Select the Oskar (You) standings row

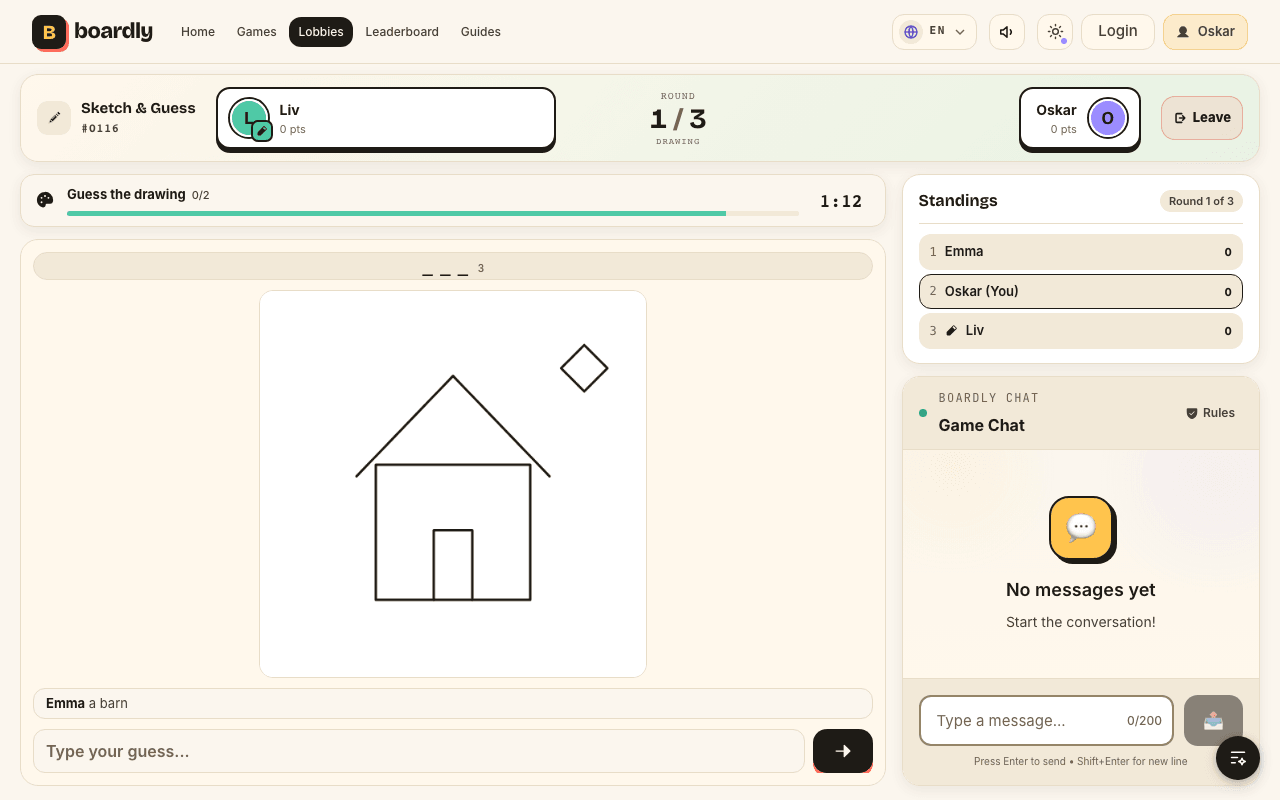(1081, 291)
